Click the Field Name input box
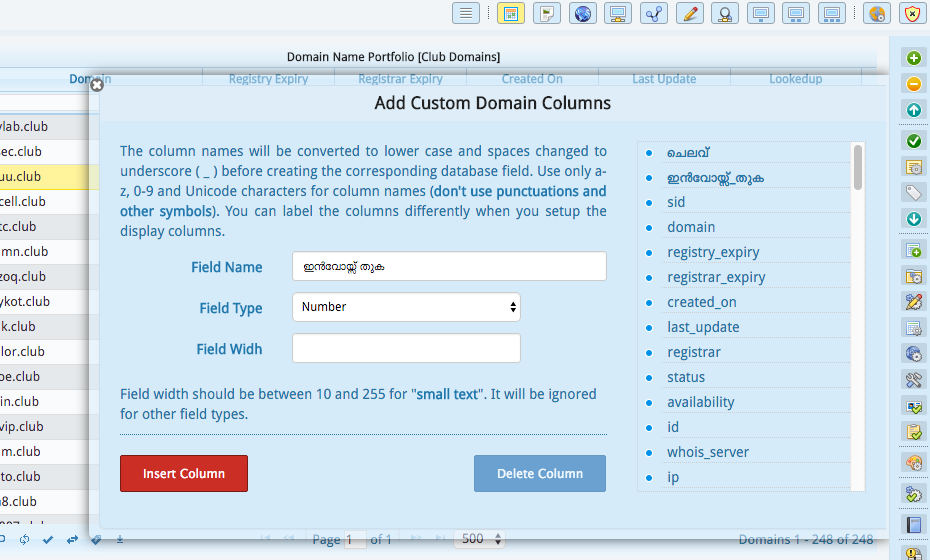 (449, 266)
